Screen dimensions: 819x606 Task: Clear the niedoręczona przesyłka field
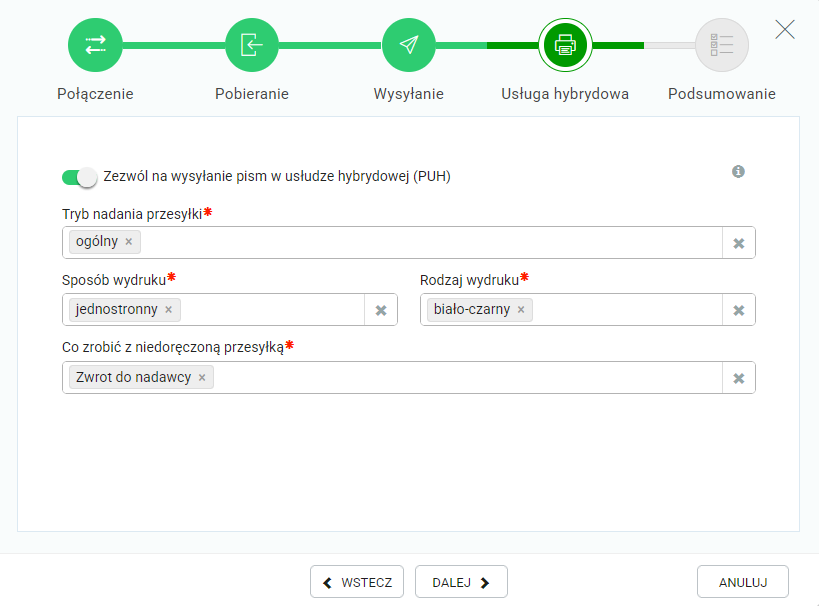coord(739,378)
